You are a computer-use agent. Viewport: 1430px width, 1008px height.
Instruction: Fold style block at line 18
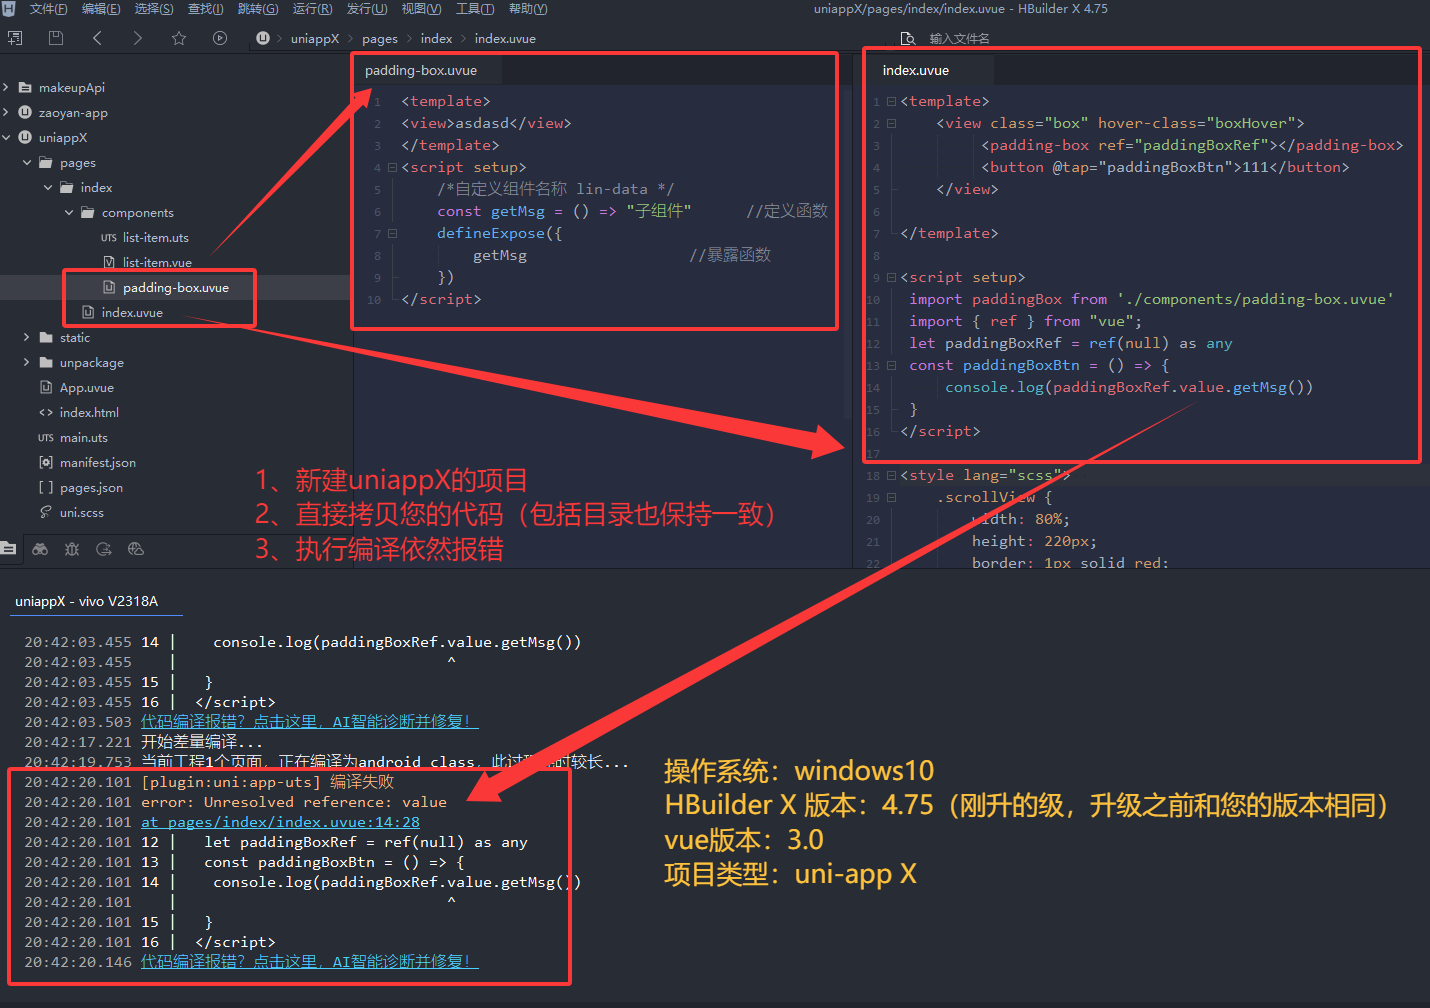pyautogui.click(x=891, y=475)
